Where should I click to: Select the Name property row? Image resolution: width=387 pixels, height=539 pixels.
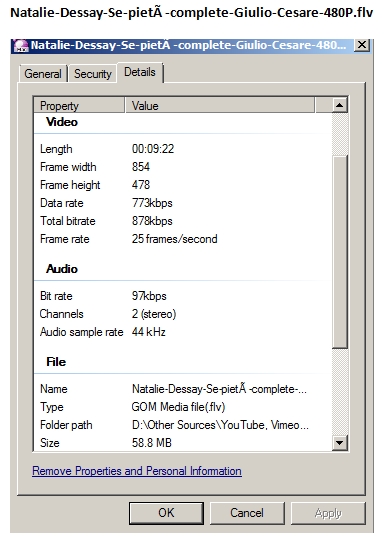[x=54, y=389]
